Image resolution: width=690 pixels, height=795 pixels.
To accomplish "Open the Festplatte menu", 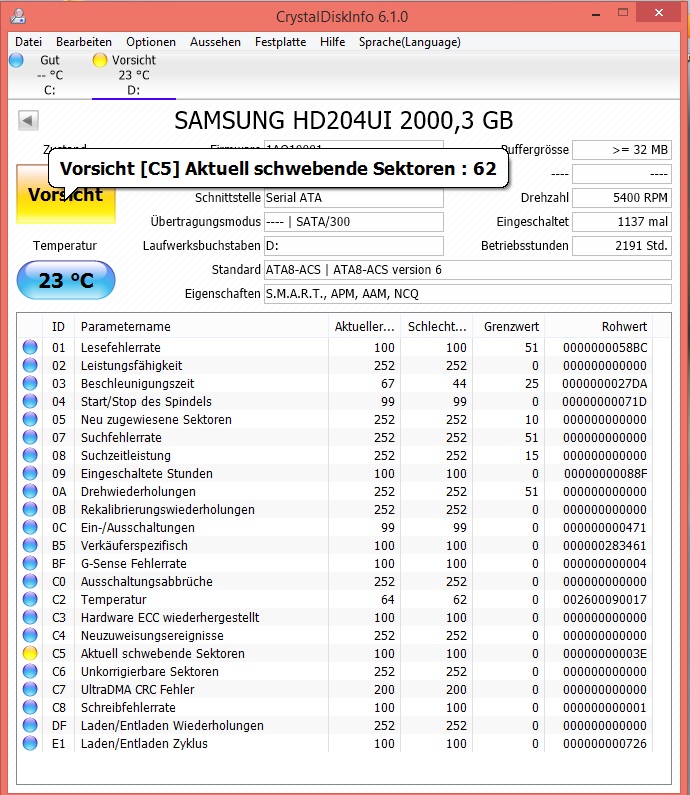I will 280,42.
